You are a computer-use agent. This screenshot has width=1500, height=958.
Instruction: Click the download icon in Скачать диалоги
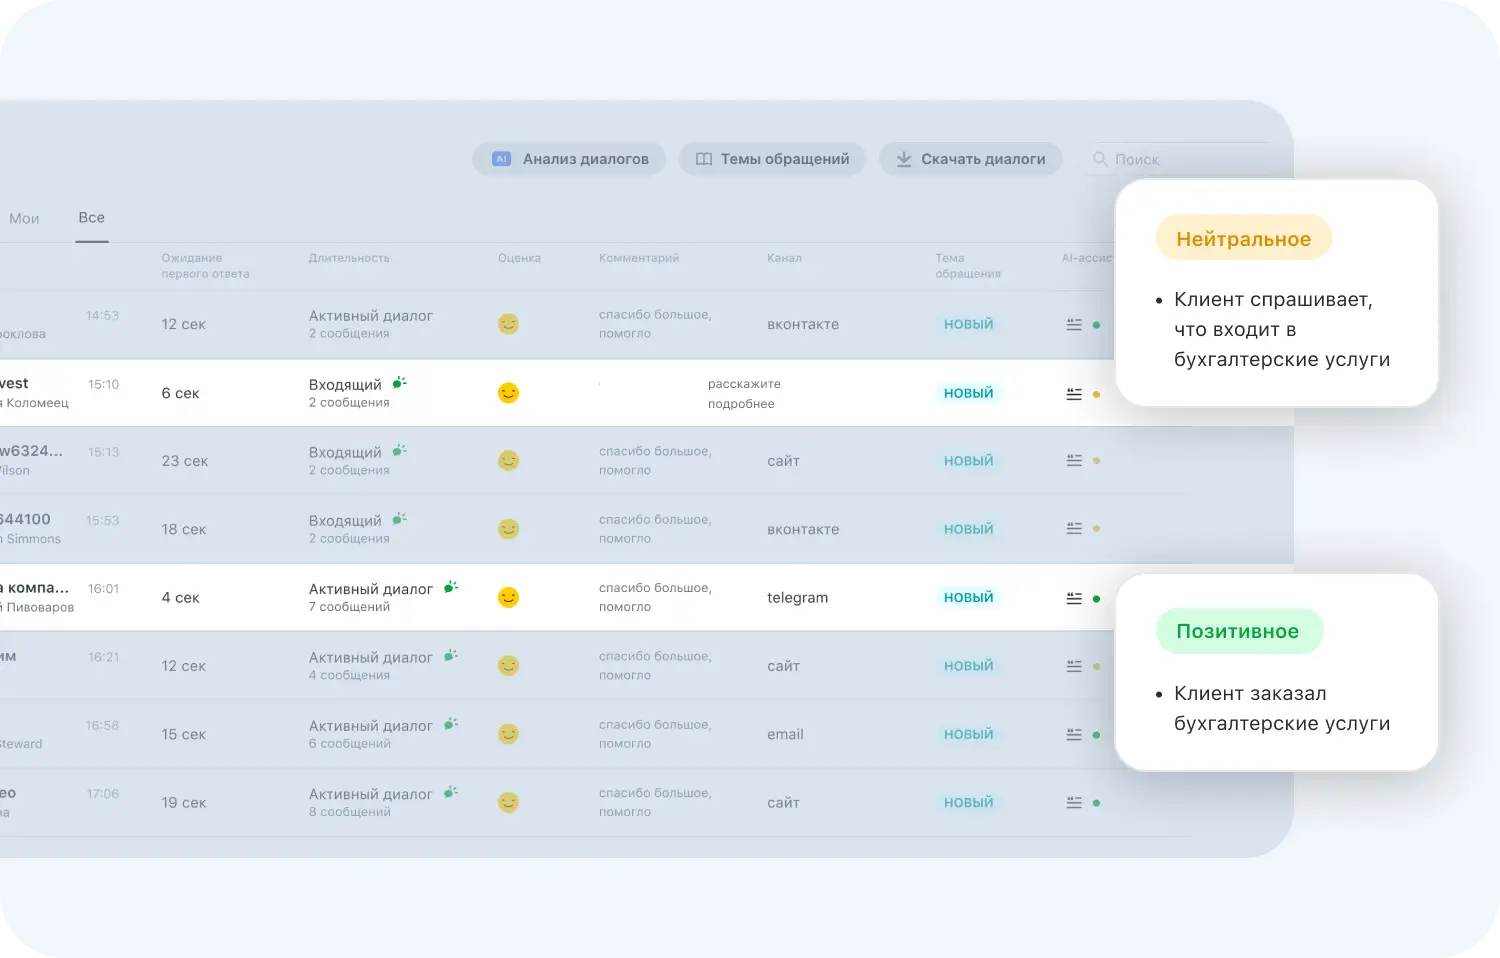tap(904, 159)
